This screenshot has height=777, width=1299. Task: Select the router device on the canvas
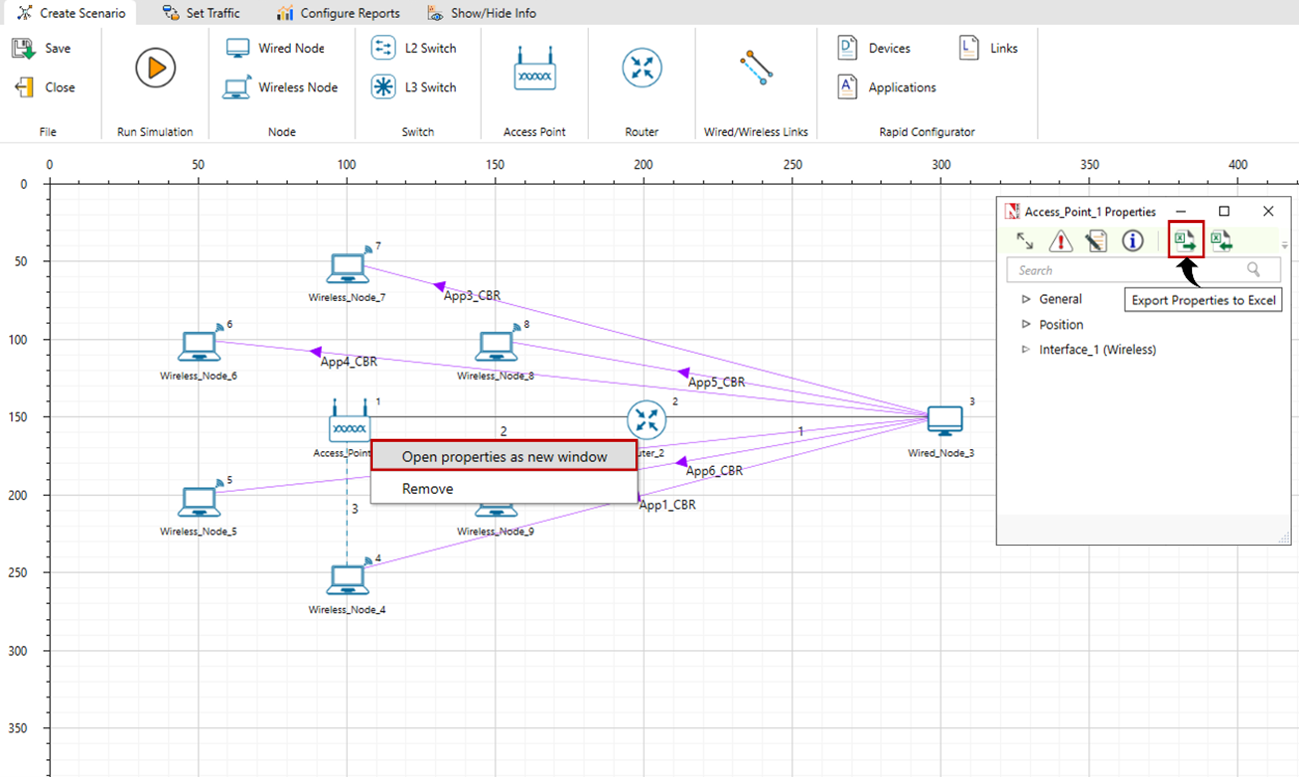pos(647,421)
